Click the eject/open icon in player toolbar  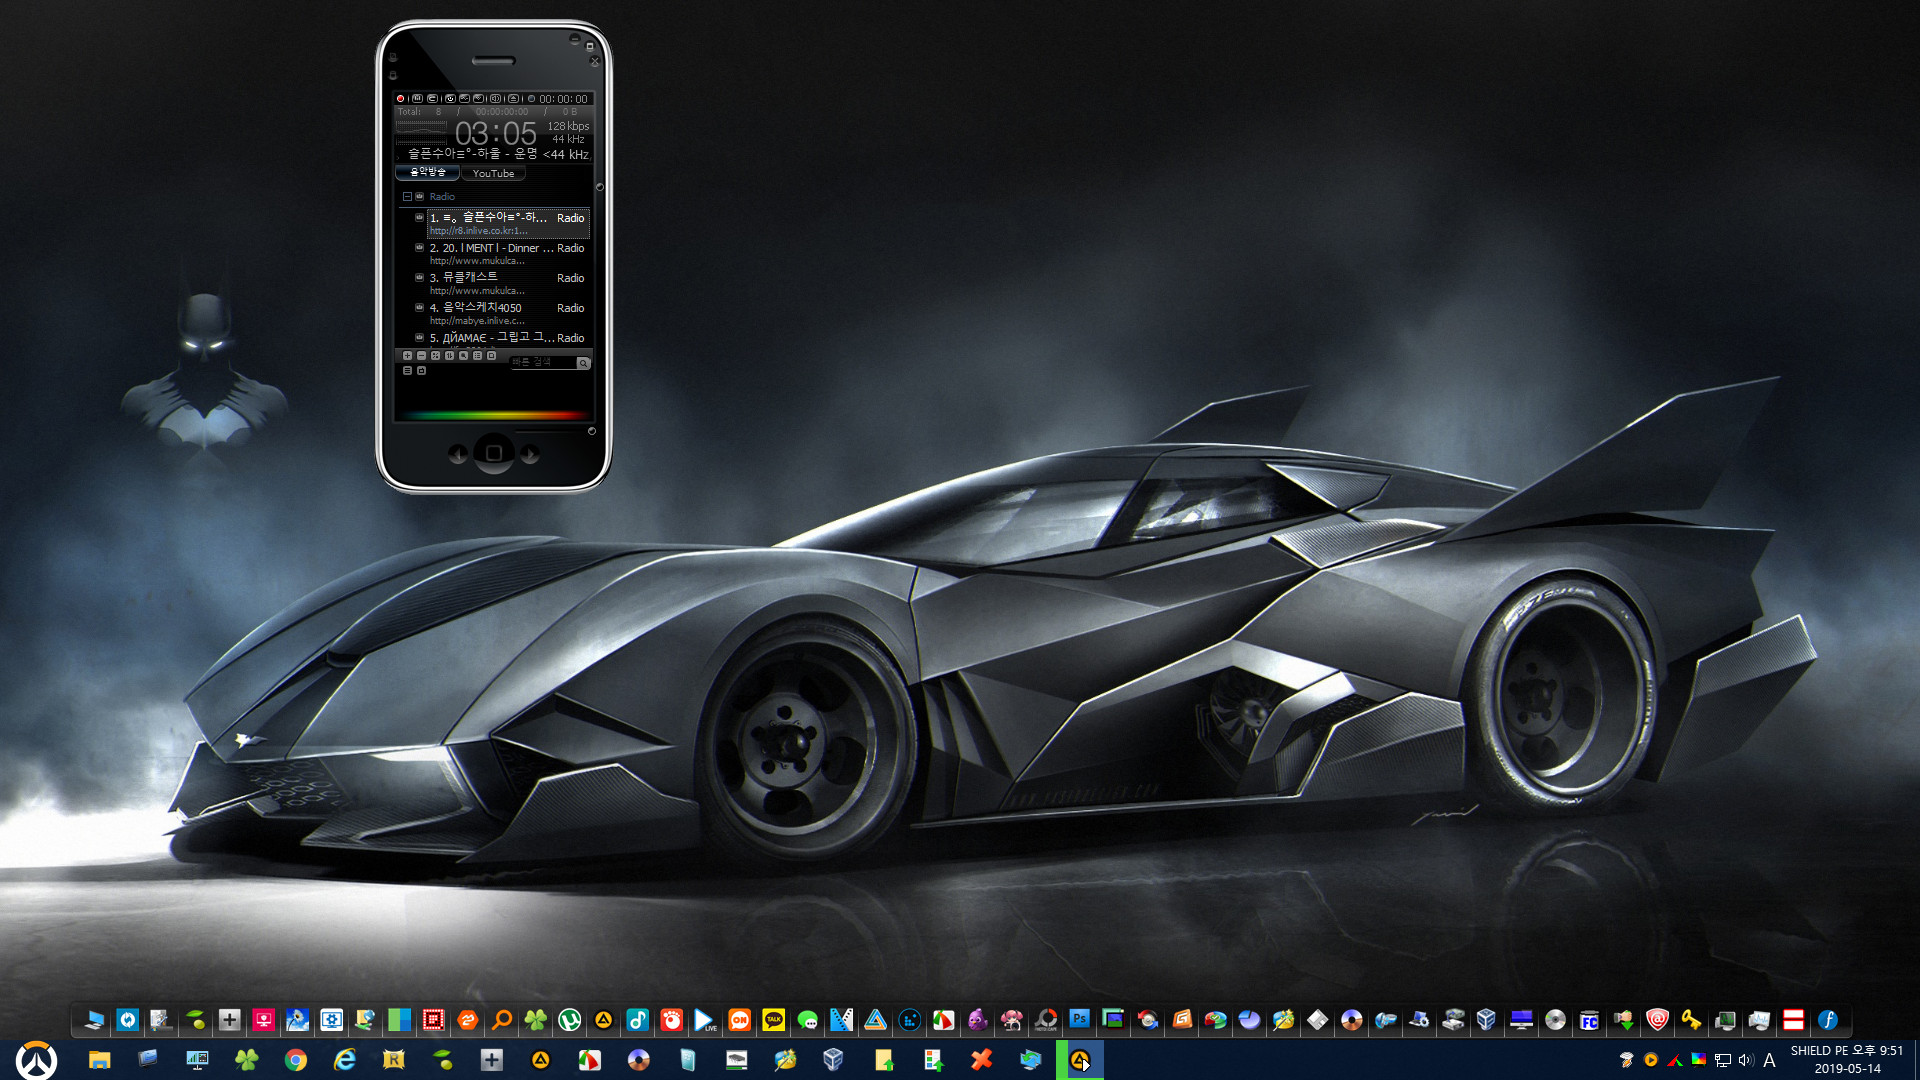coord(513,99)
